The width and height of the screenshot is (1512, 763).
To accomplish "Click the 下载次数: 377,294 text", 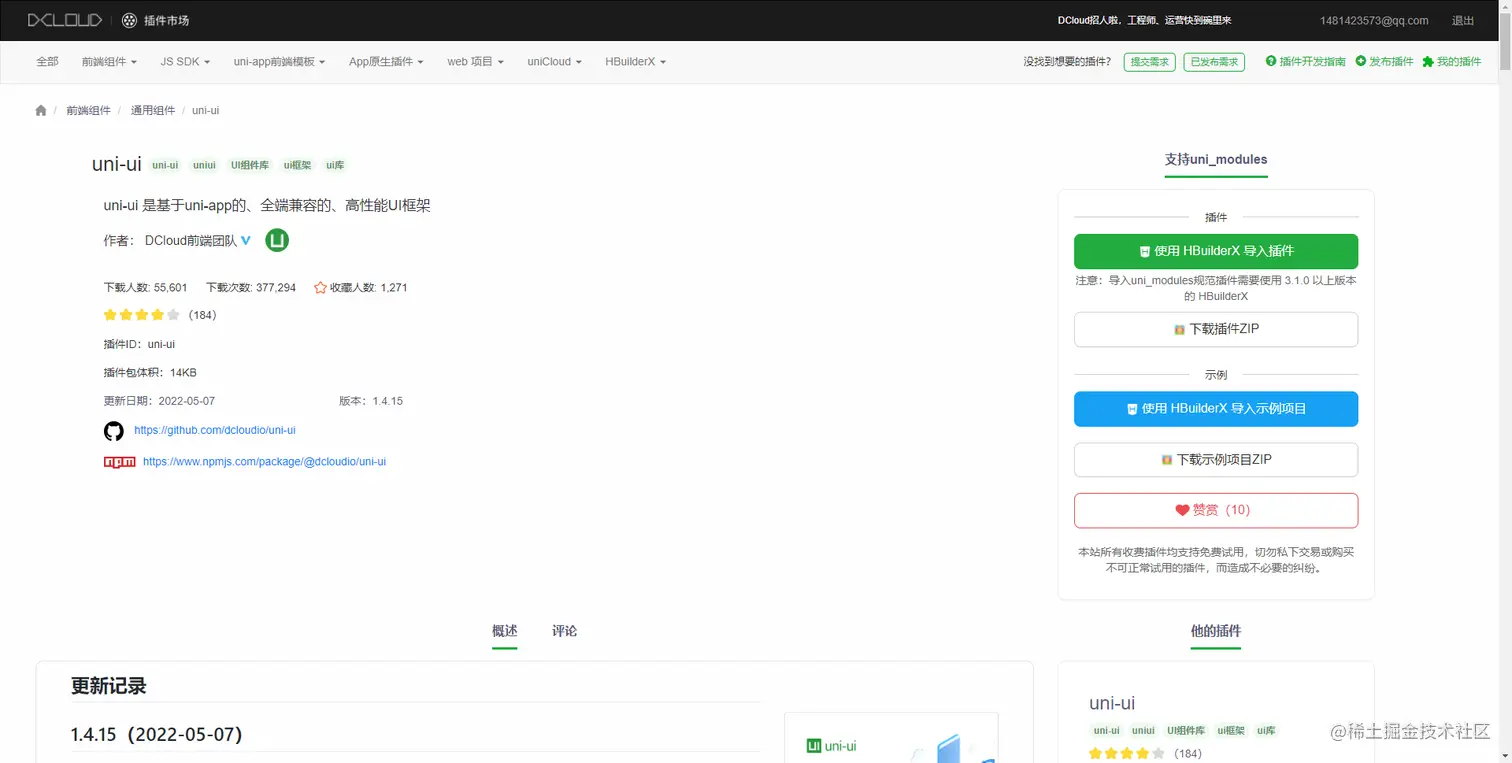I will [x=251, y=288].
